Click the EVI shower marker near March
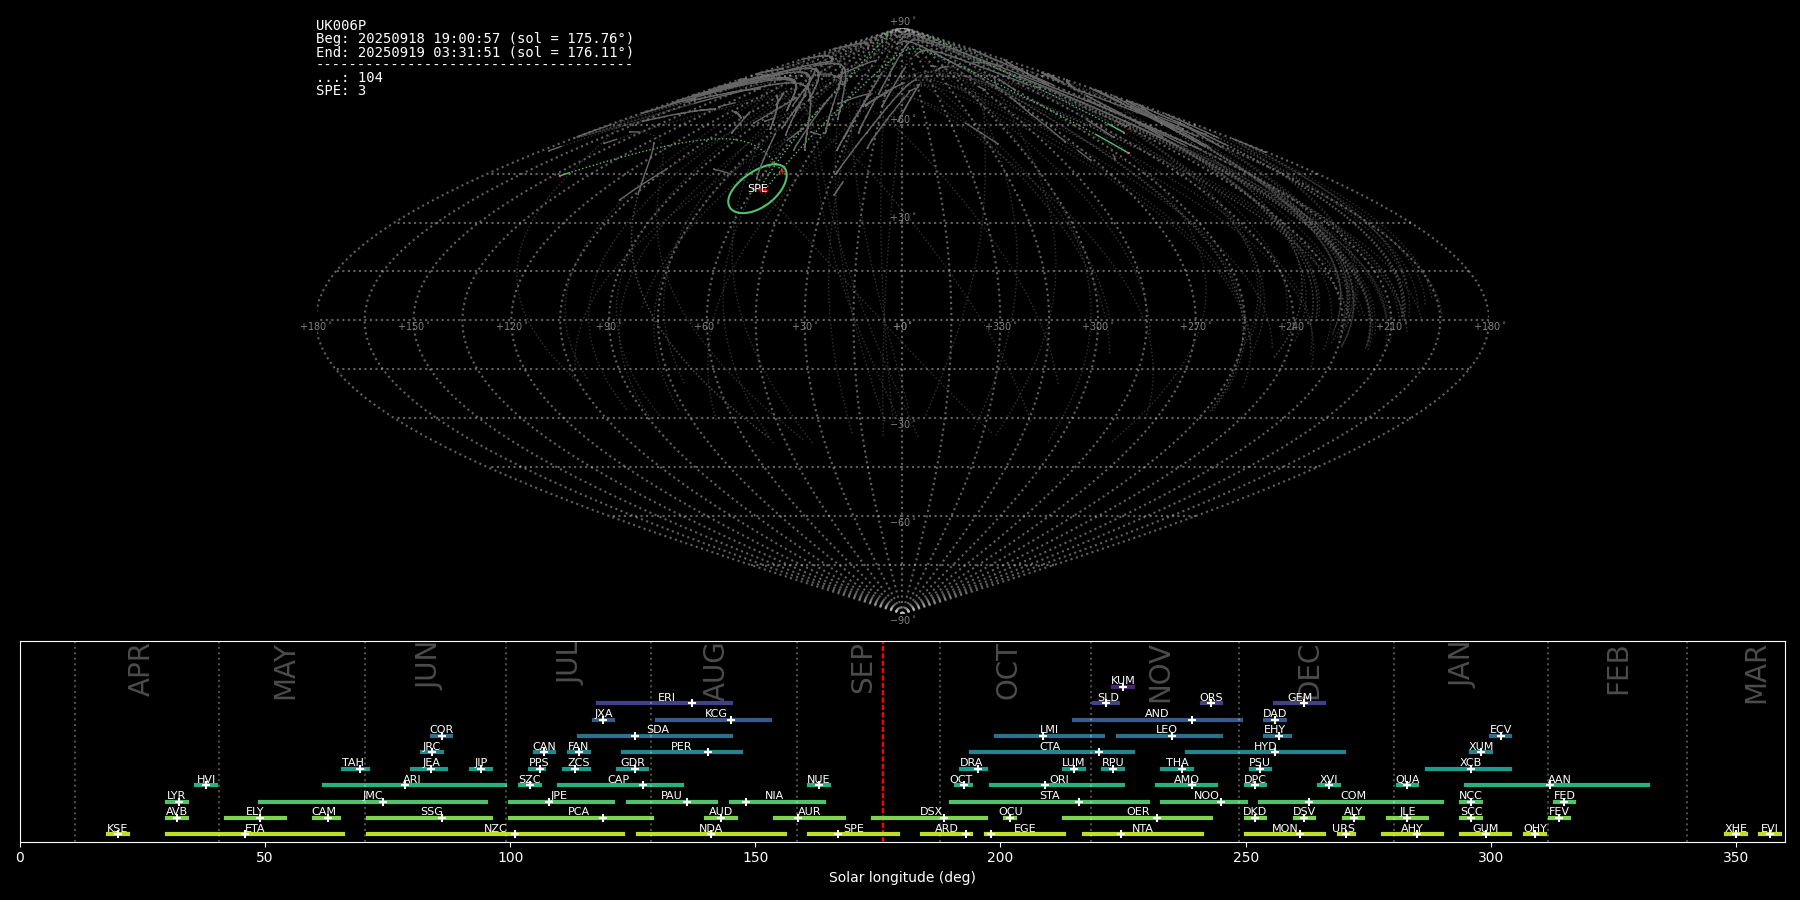The height and width of the screenshot is (900, 1800). click(x=1769, y=834)
